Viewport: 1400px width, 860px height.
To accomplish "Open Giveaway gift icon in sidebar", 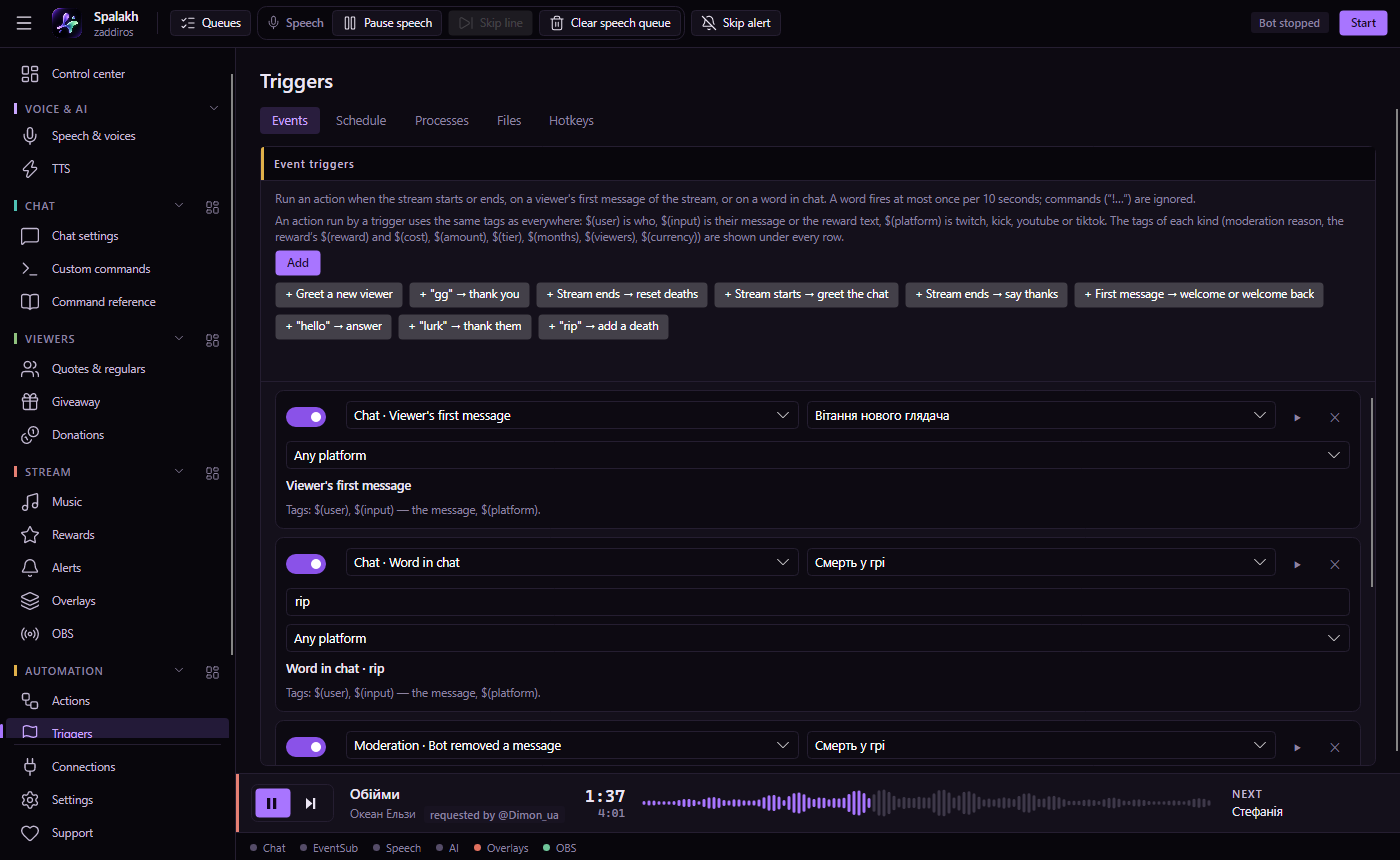I will [x=31, y=402].
